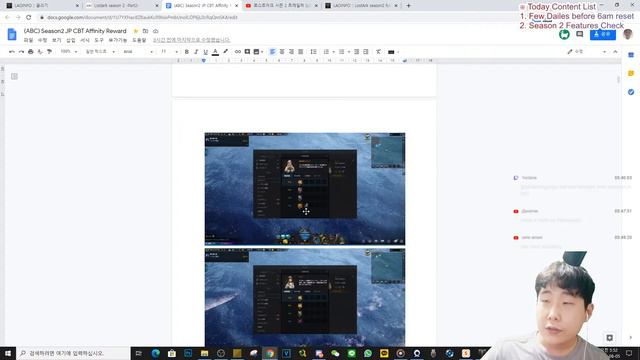Open the Arial font family dropdown
Viewport: 640px width, 360px height.
coord(138,52)
